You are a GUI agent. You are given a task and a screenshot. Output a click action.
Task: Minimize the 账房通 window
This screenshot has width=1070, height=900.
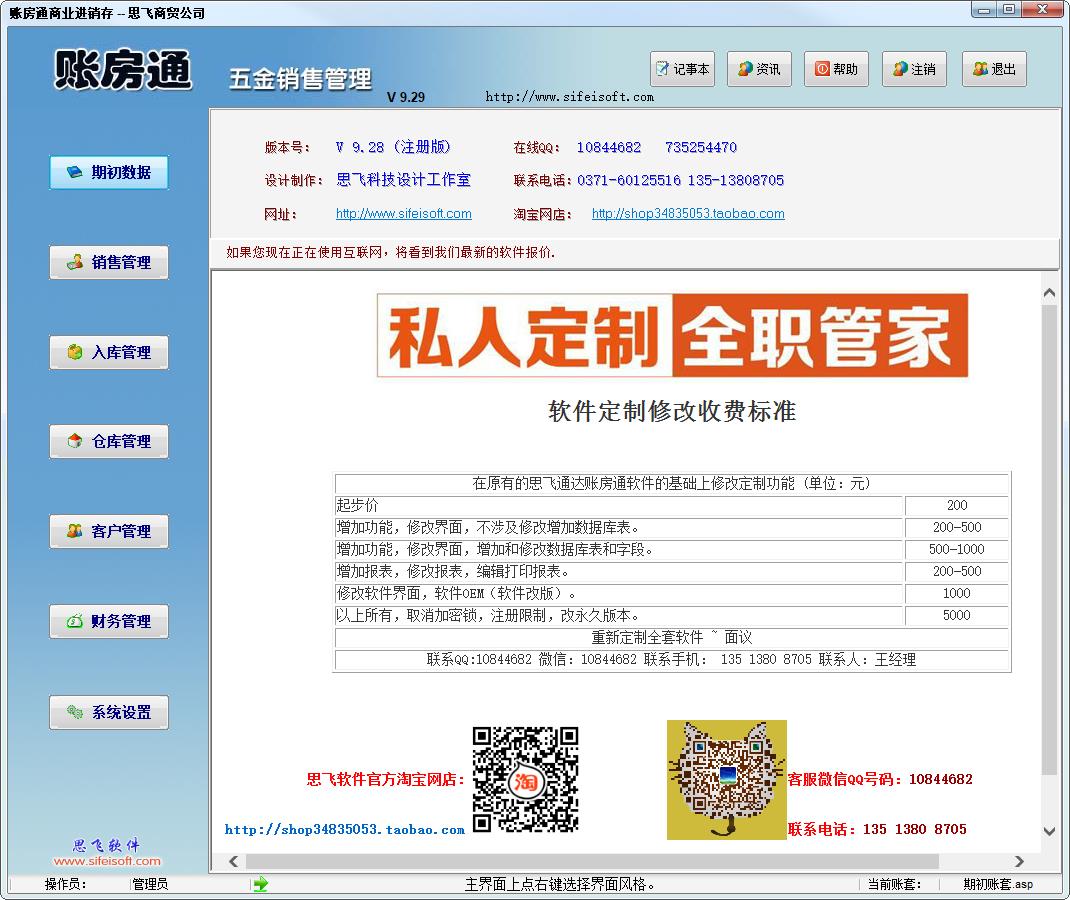coord(983,10)
